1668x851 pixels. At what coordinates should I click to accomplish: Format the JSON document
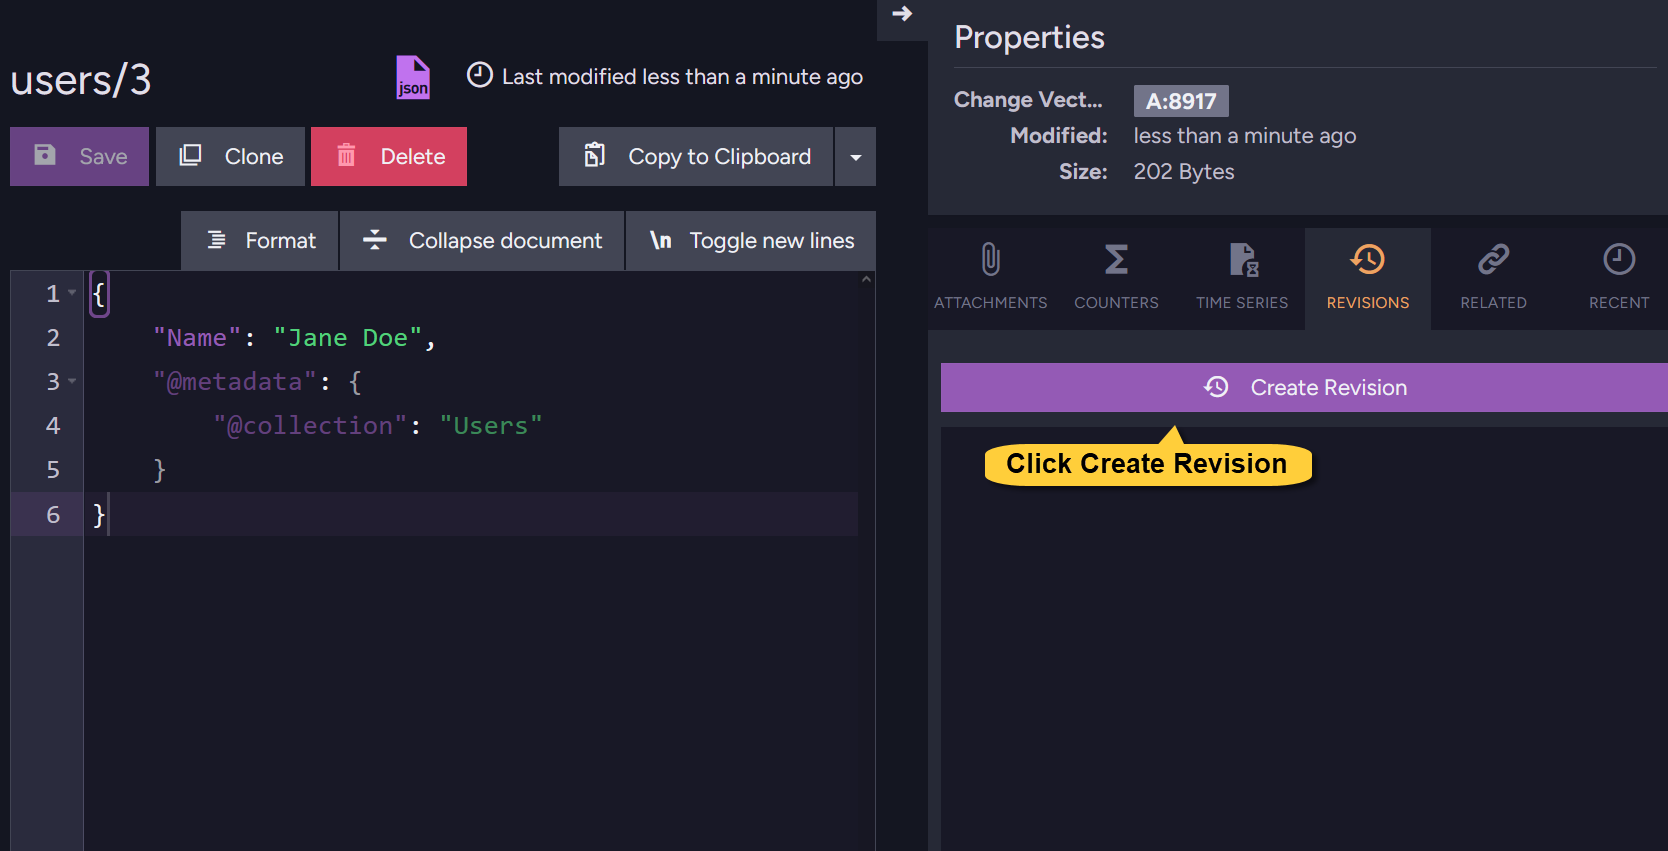pyautogui.click(x=260, y=240)
